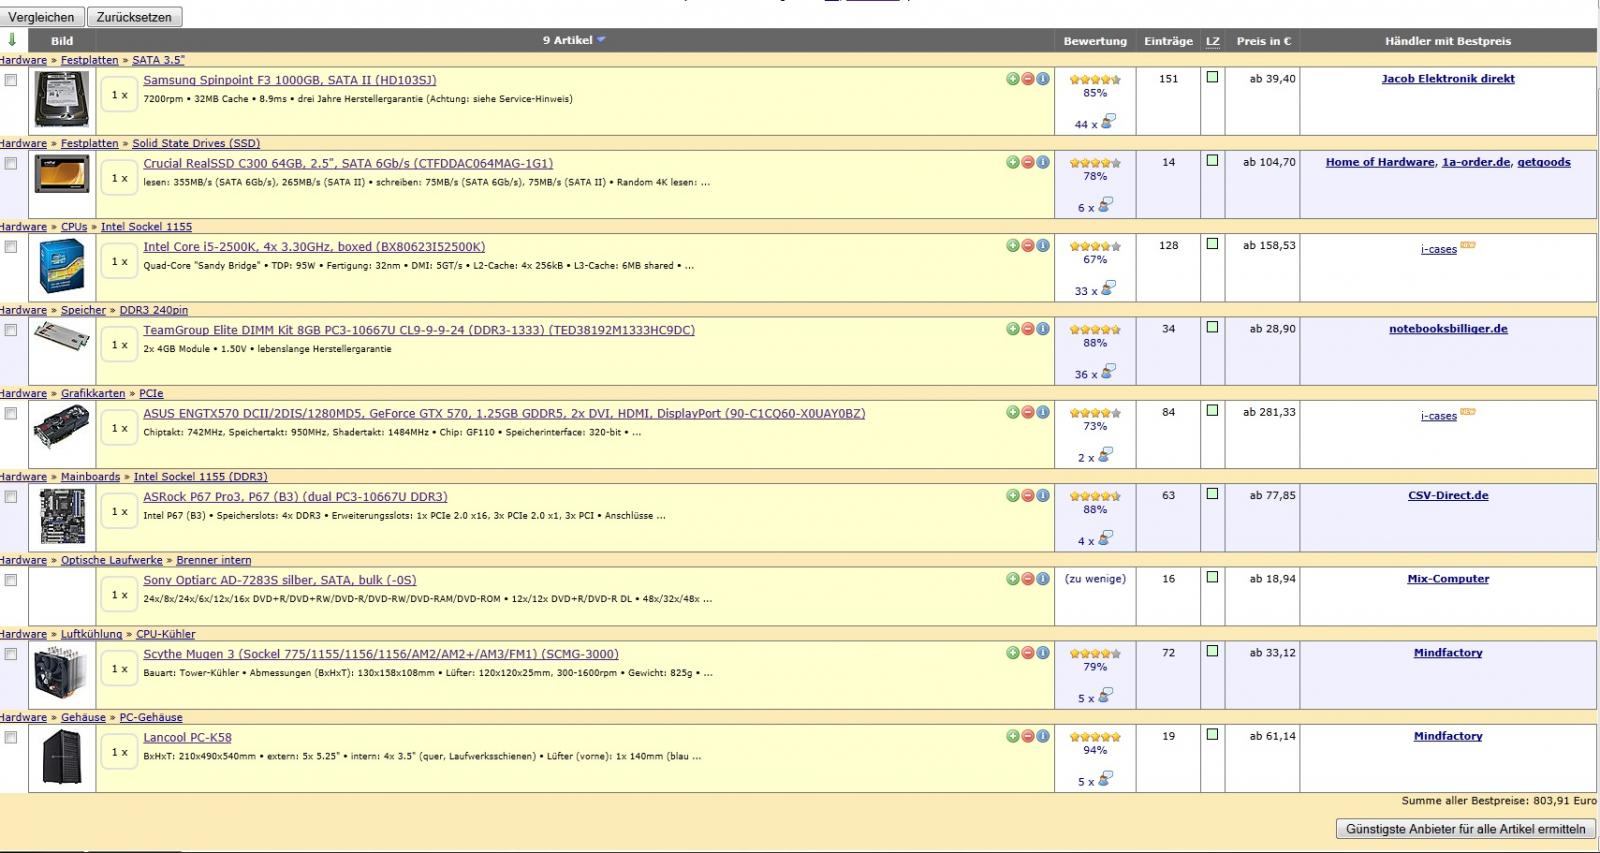Tick compare checkbox for Samsung Spinpoint F3
The width and height of the screenshot is (1600, 853).
click(x=11, y=80)
